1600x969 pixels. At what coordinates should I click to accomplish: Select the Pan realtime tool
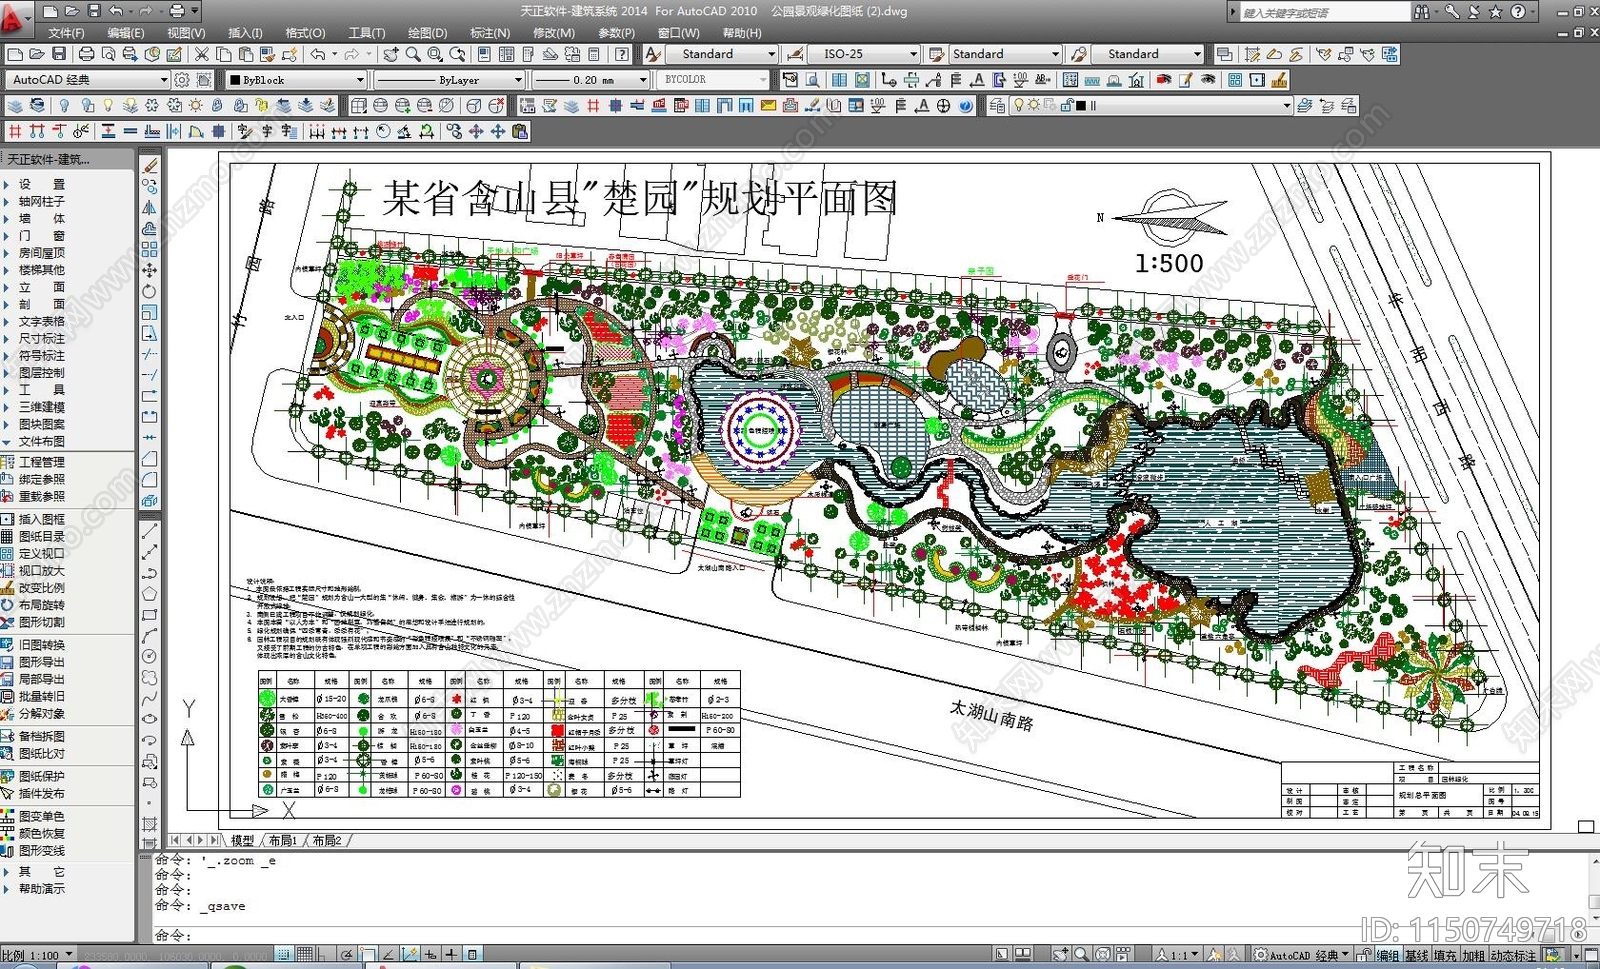point(391,54)
